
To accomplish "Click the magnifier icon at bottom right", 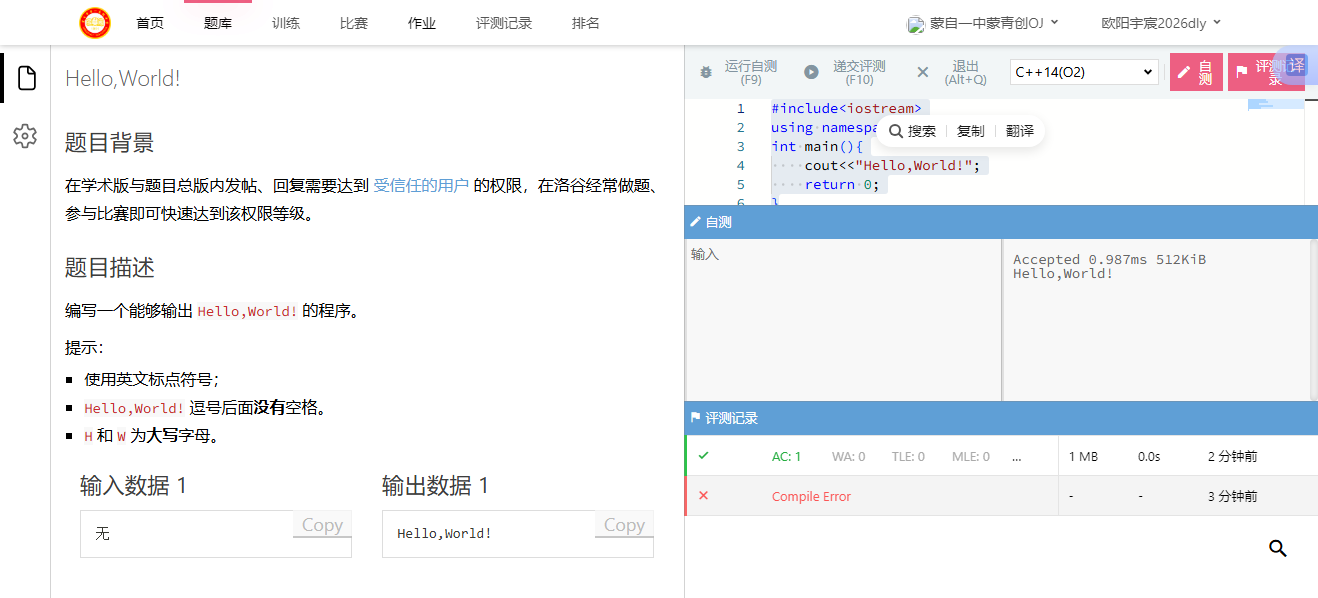I will click(x=1277, y=548).
